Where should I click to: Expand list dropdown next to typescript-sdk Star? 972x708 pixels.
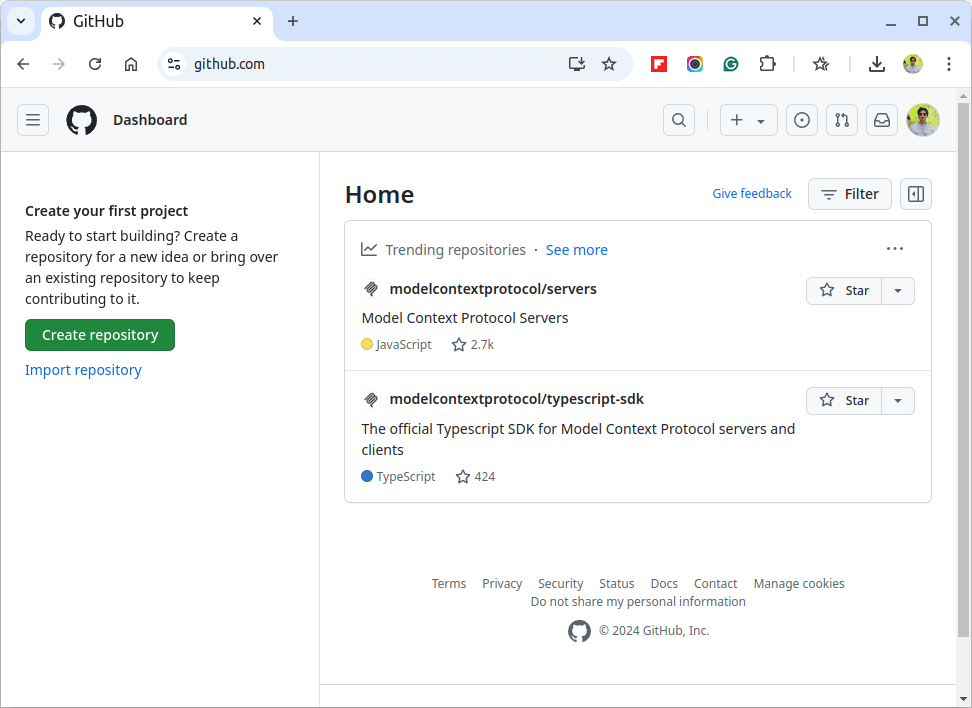click(898, 400)
